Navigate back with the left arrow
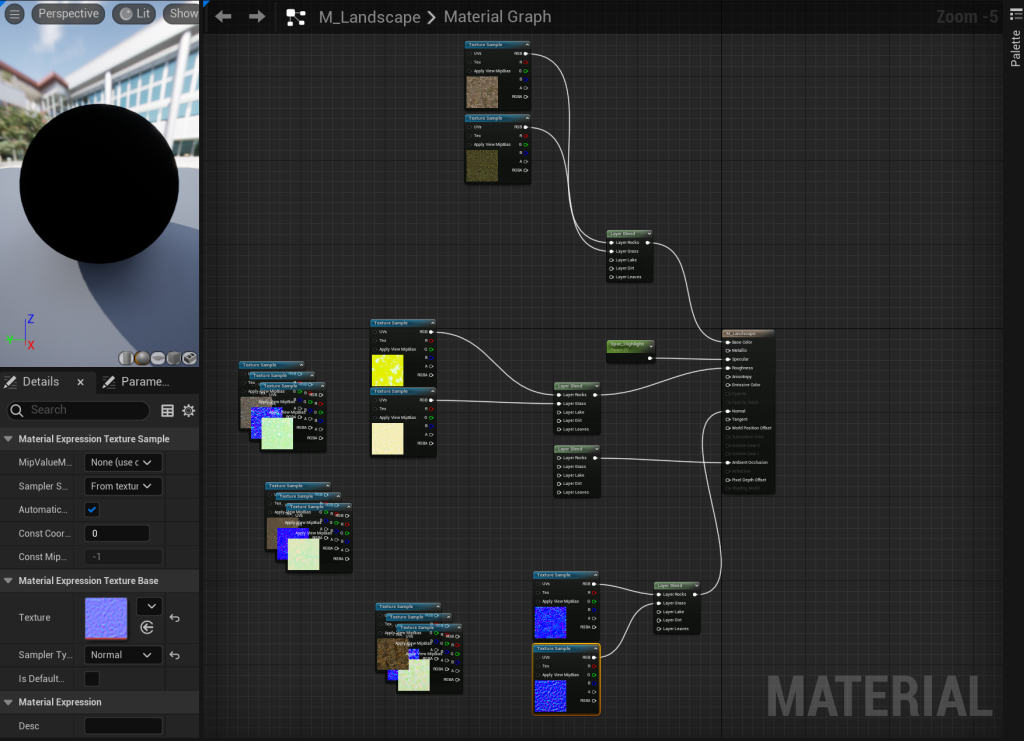This screenshot has width=1024, height=741. click(224, 17)
